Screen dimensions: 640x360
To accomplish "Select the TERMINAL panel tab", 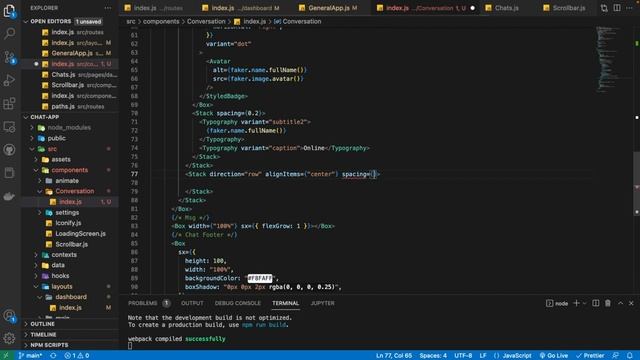I will [x=285, y=303].
